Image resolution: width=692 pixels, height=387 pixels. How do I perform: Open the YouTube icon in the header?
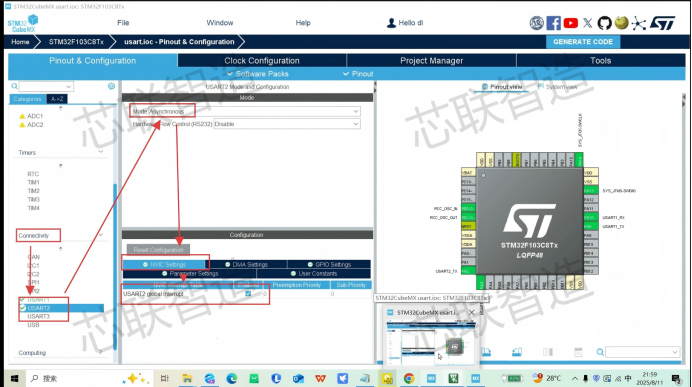[x=571, y=23]
